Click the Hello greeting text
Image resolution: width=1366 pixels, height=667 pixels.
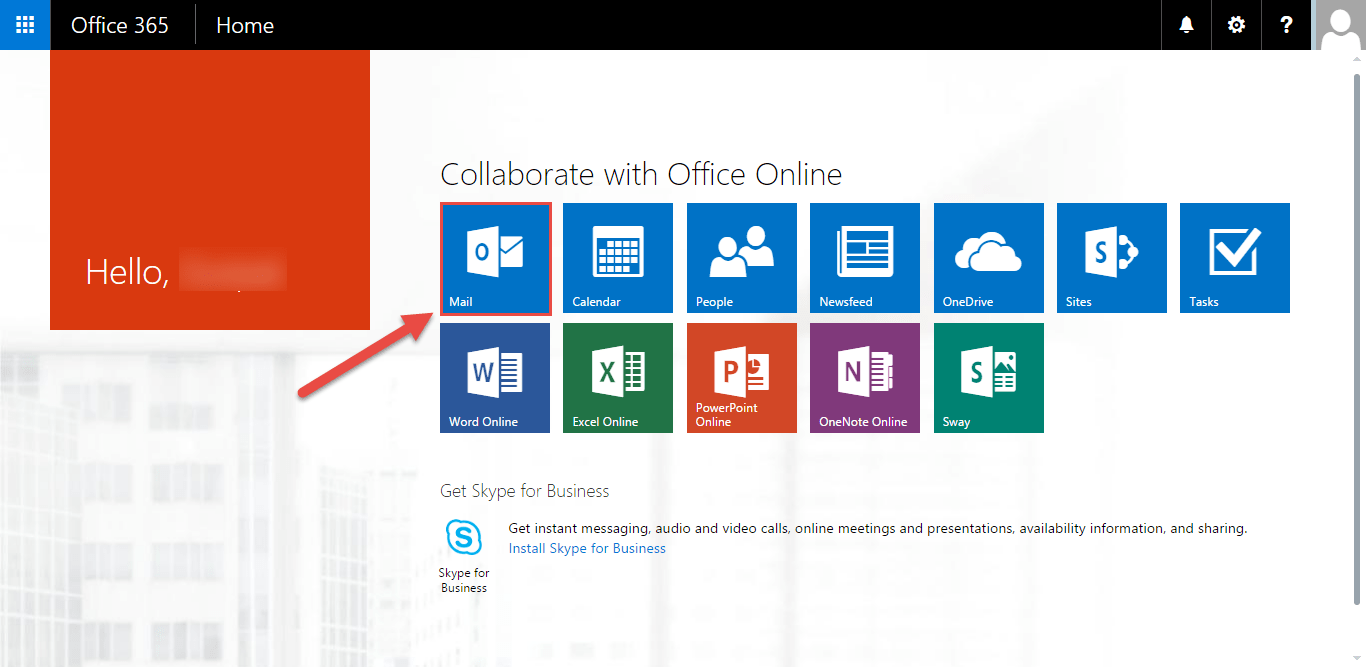(127, 272)
